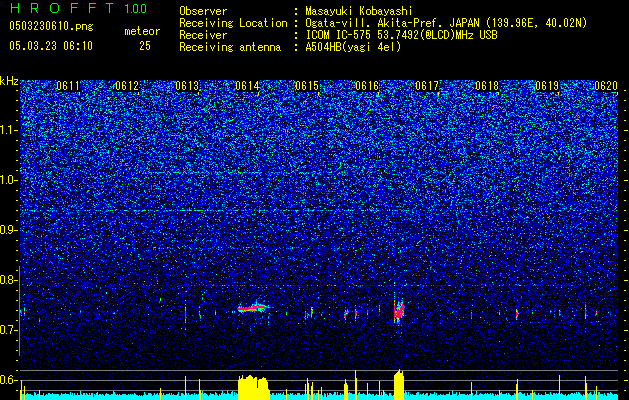Click the 0618 time marker

point(487,86)
